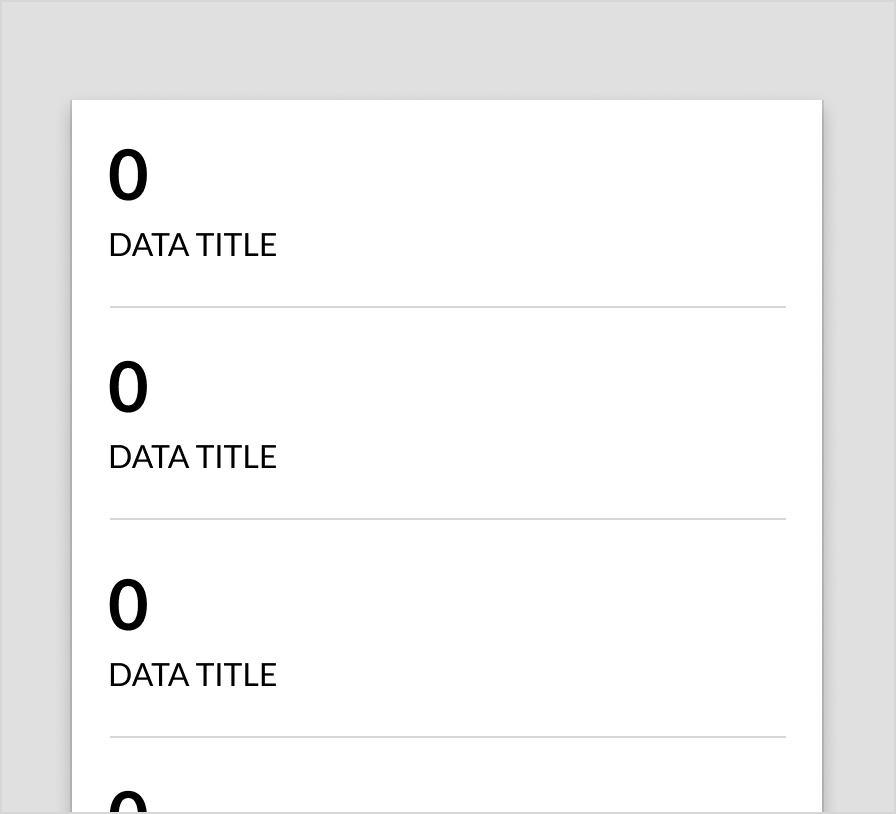896x814 pixels.
Task: Click empty white space right of first 0
Action: [500, 176]
